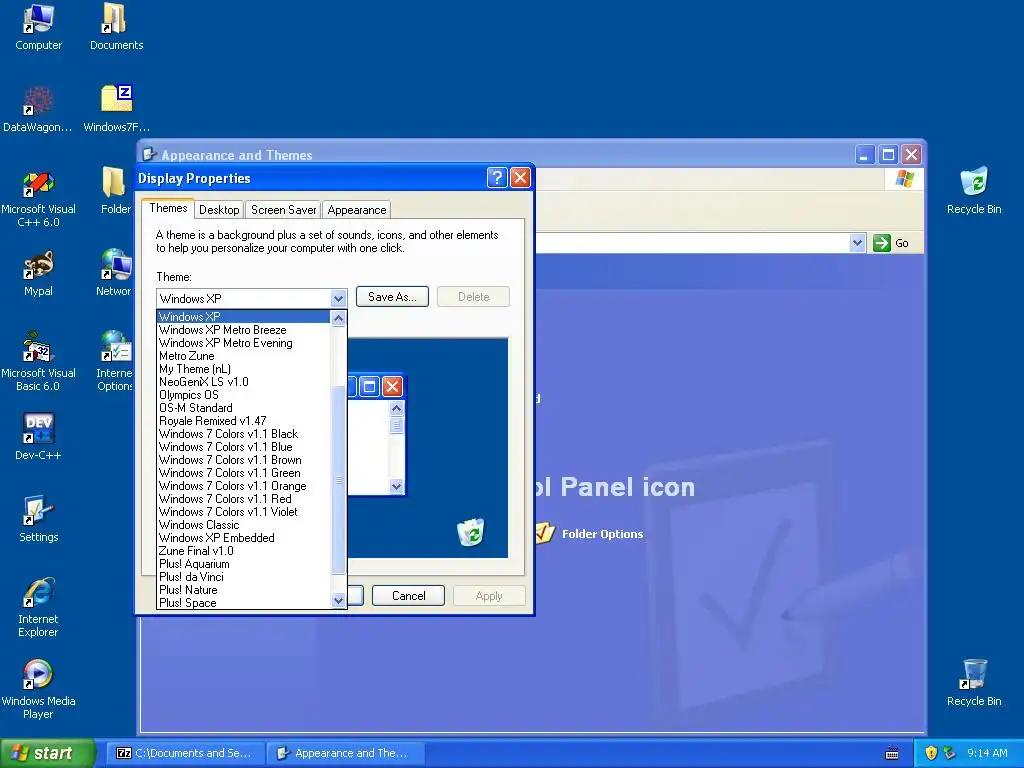Choose My Theme (nL) entry

click(244, 369)
